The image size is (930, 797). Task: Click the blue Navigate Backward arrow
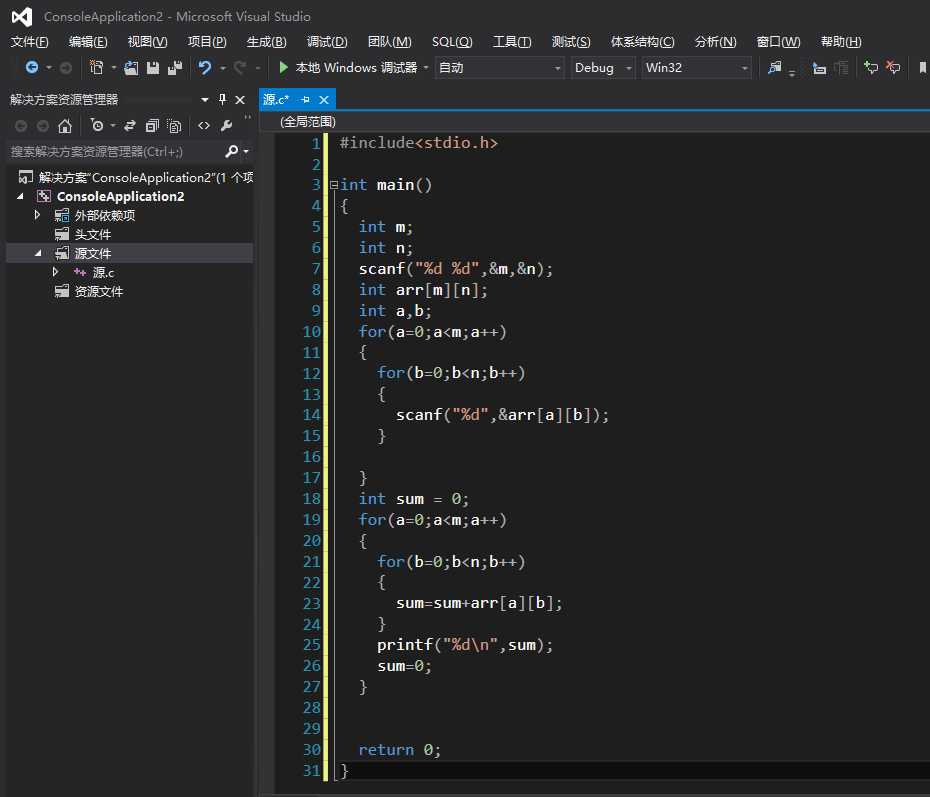[32, 68]
